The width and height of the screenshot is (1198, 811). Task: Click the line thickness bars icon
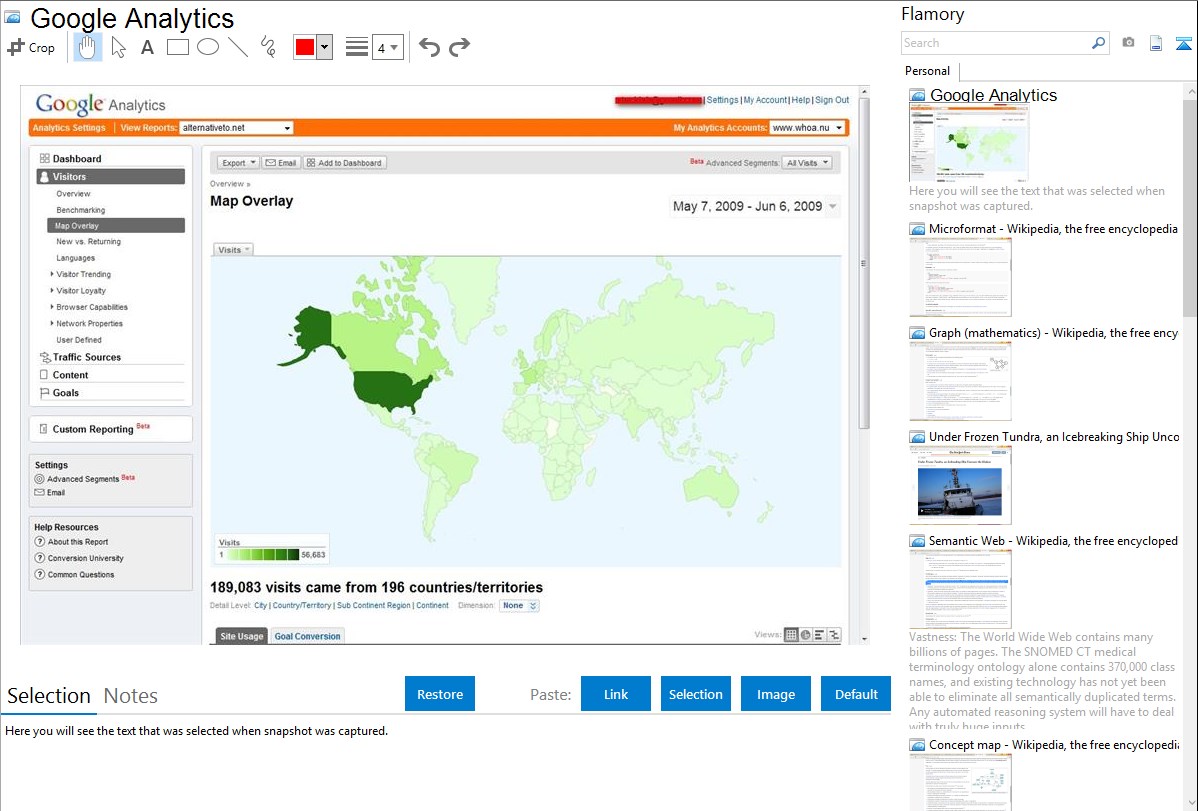click(x=357, y=47)
